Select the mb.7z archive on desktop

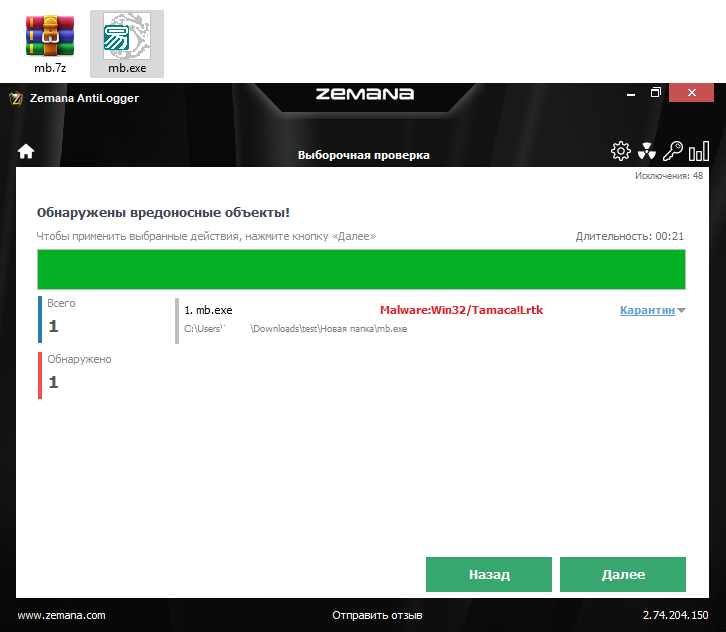[x=50, y=44]
